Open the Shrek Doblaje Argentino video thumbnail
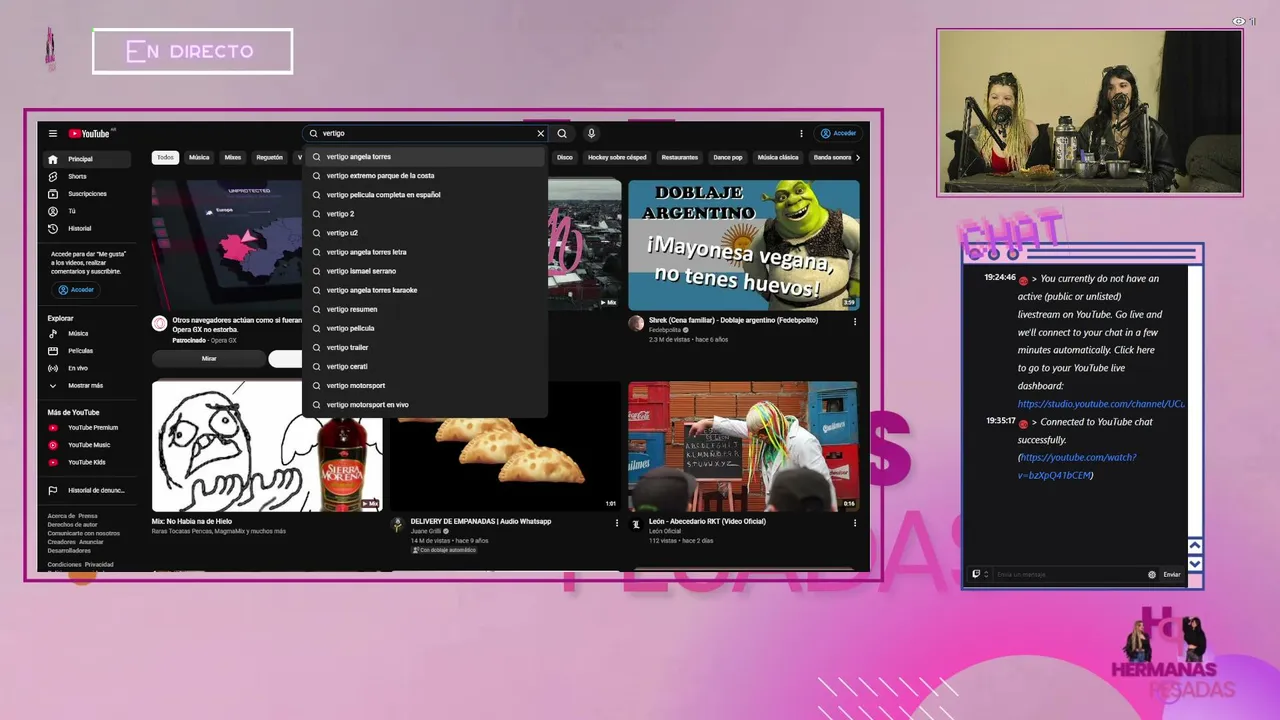The image size is (1280, 720). tap(743, 245)
